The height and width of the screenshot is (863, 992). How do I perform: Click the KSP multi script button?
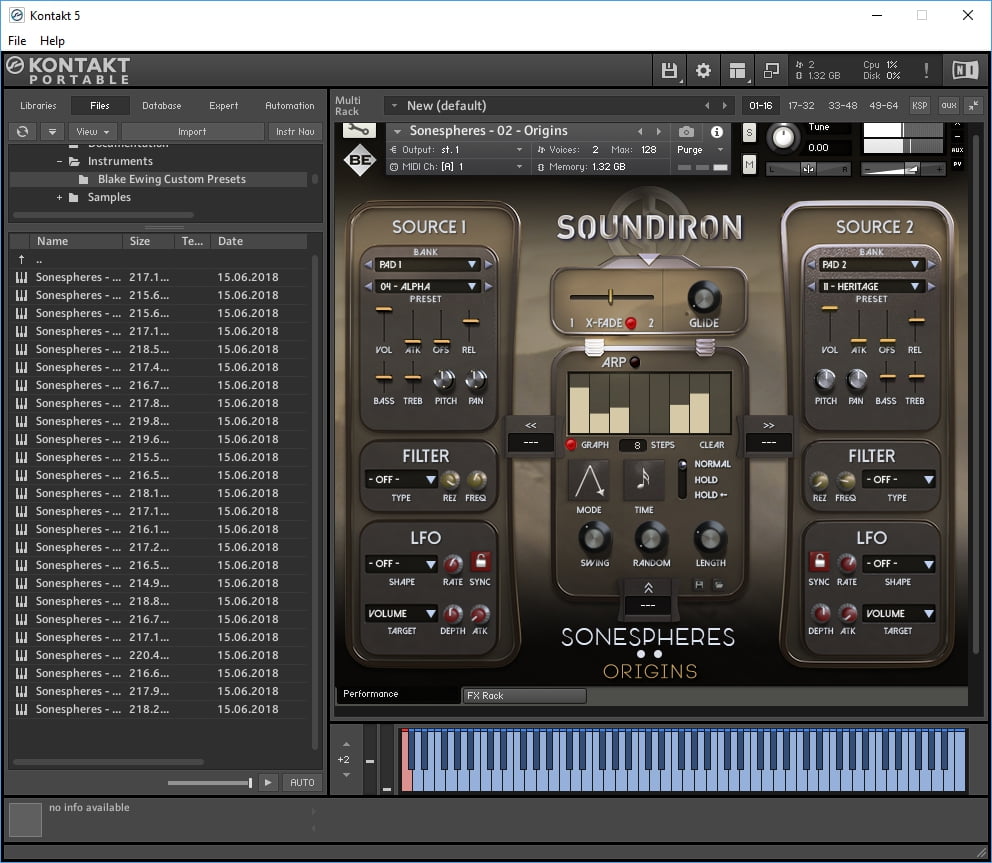tap(919, 106)
